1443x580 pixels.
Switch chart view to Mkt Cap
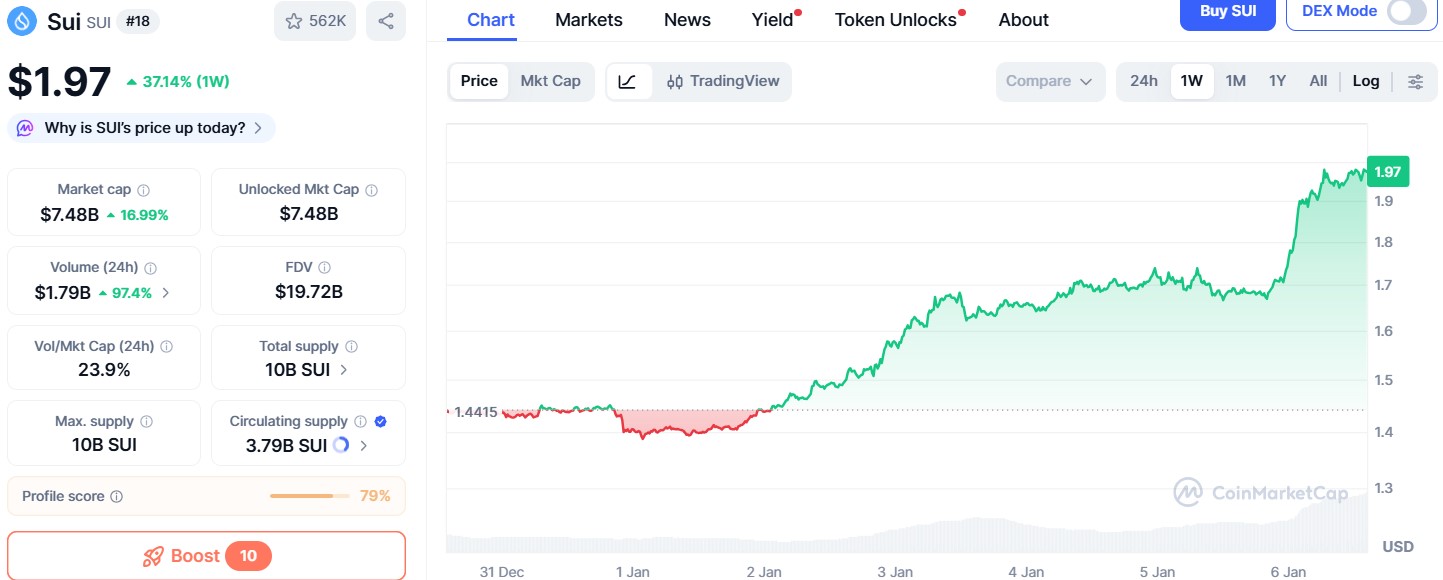pyautogui.click(x=551, y=80)
